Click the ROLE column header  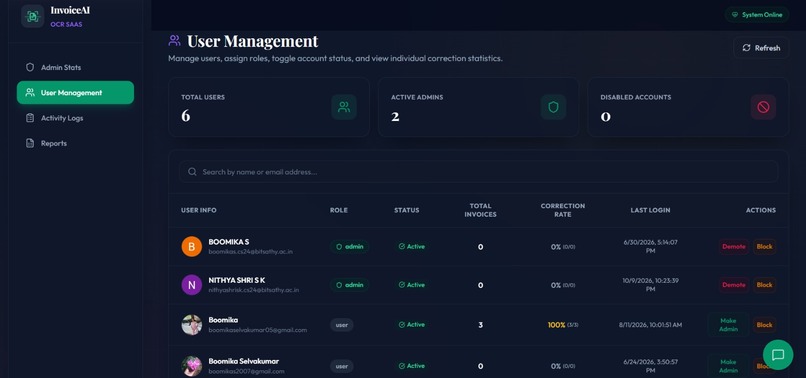pos(339,210)
